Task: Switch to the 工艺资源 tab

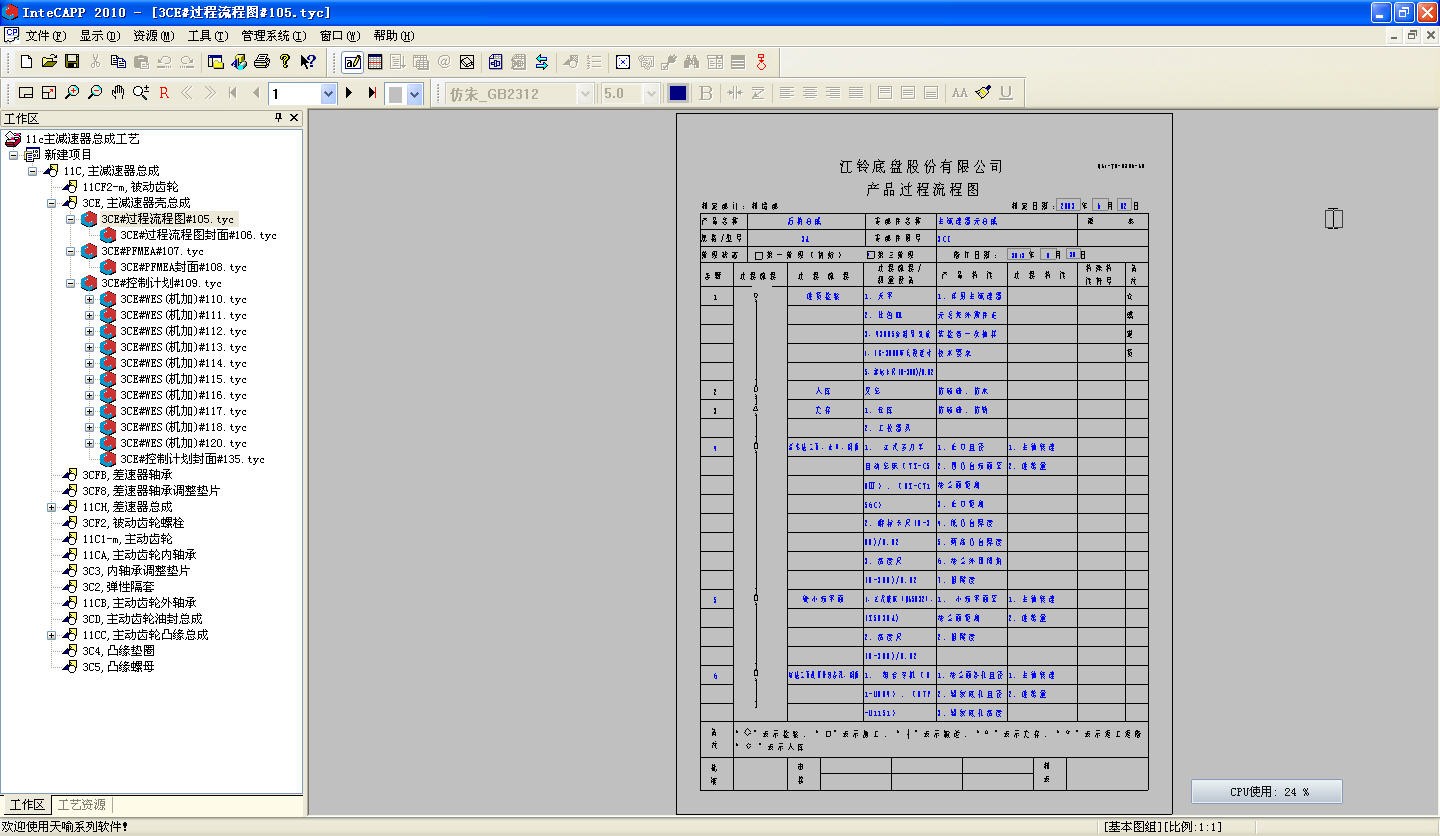Action: click(x=81, y=805)
